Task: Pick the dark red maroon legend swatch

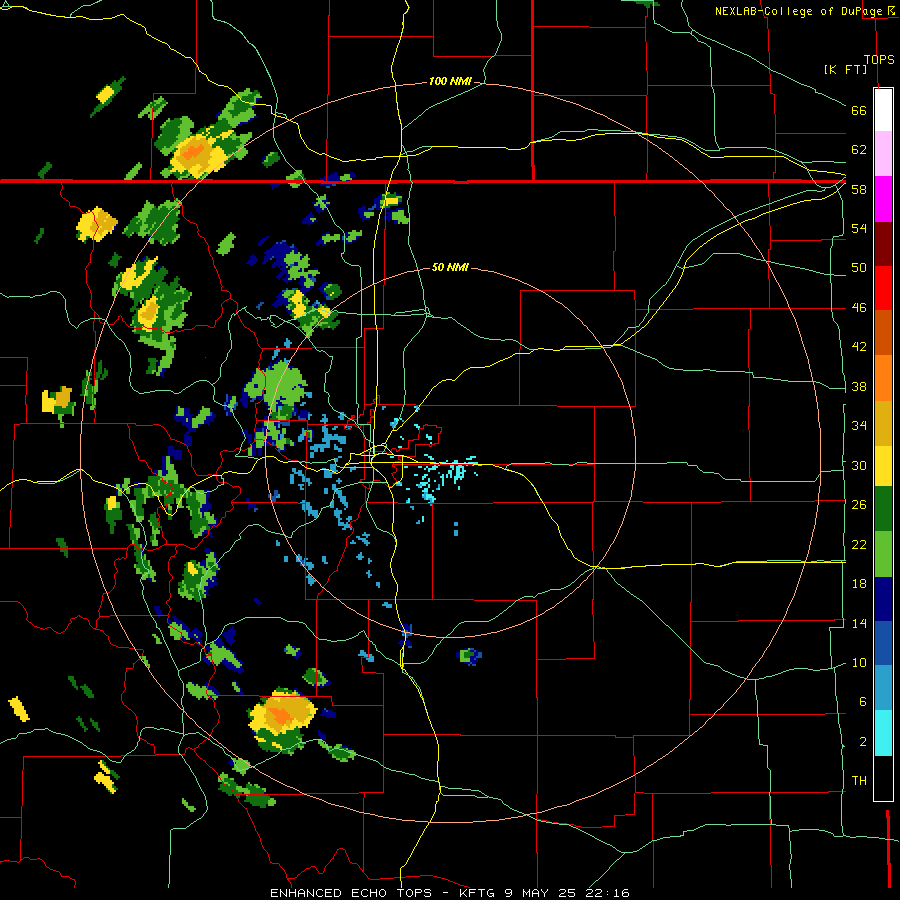Action: 883,244
